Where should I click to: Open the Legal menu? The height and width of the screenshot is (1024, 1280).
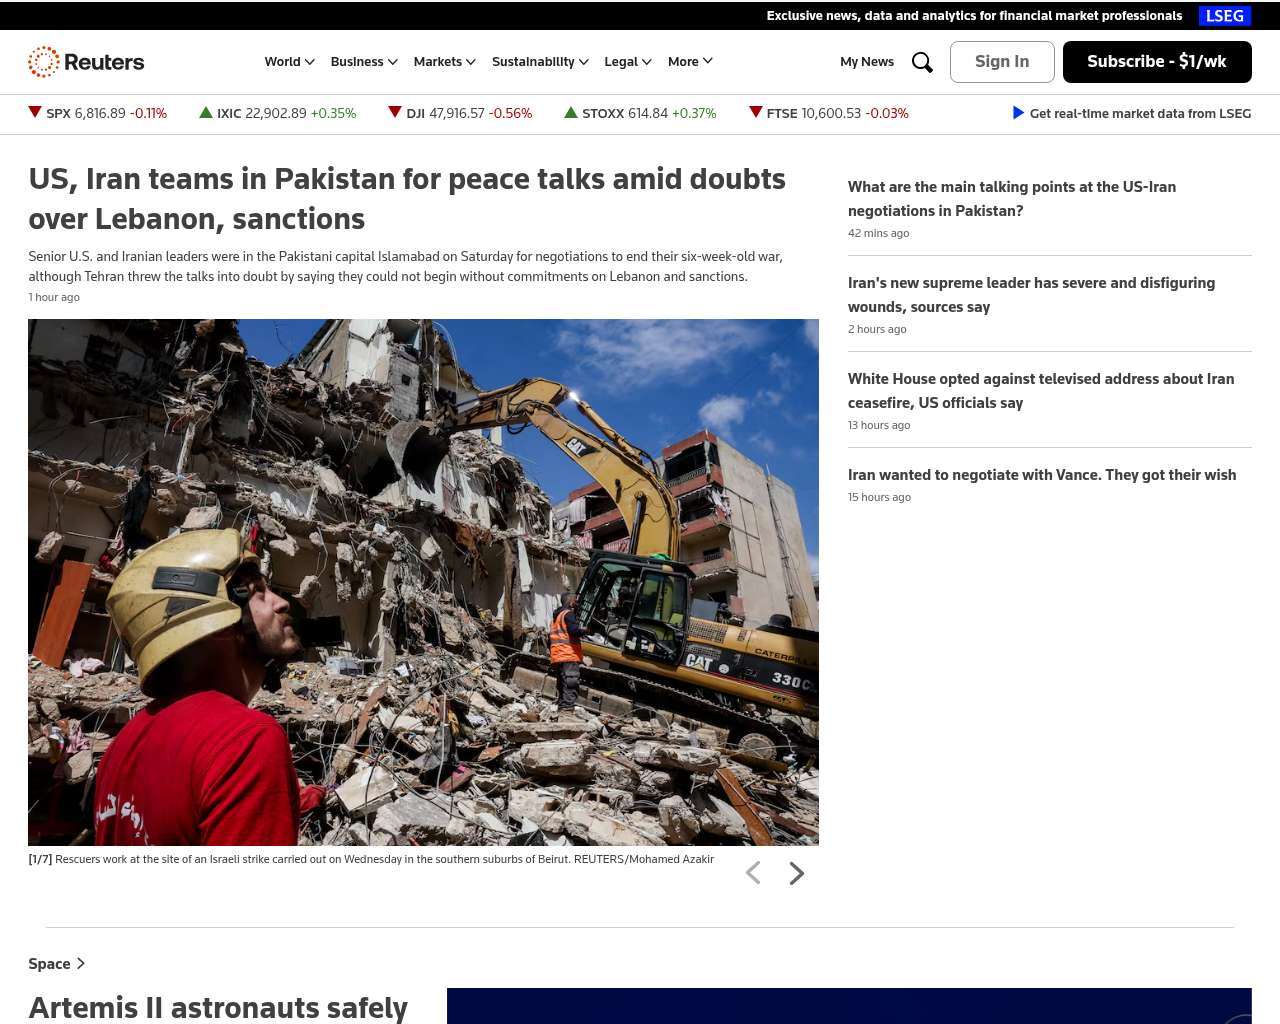[627, 62]
